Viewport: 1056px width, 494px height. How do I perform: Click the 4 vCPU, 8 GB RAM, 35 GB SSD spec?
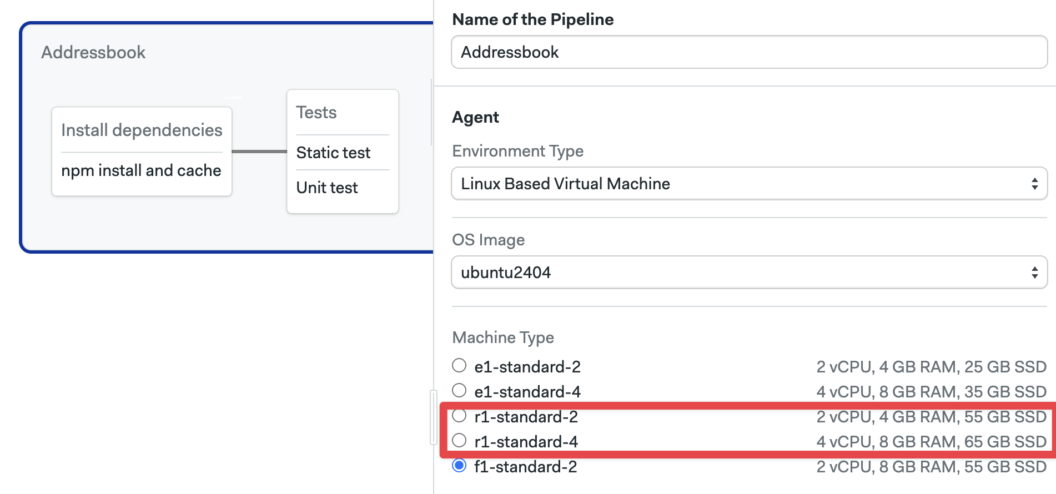[931, 392]
